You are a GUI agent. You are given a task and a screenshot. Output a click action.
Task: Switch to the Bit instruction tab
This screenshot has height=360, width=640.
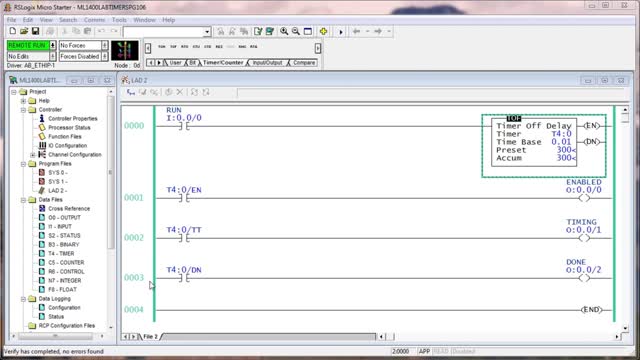pyautogui.click(x=192, y=62)
